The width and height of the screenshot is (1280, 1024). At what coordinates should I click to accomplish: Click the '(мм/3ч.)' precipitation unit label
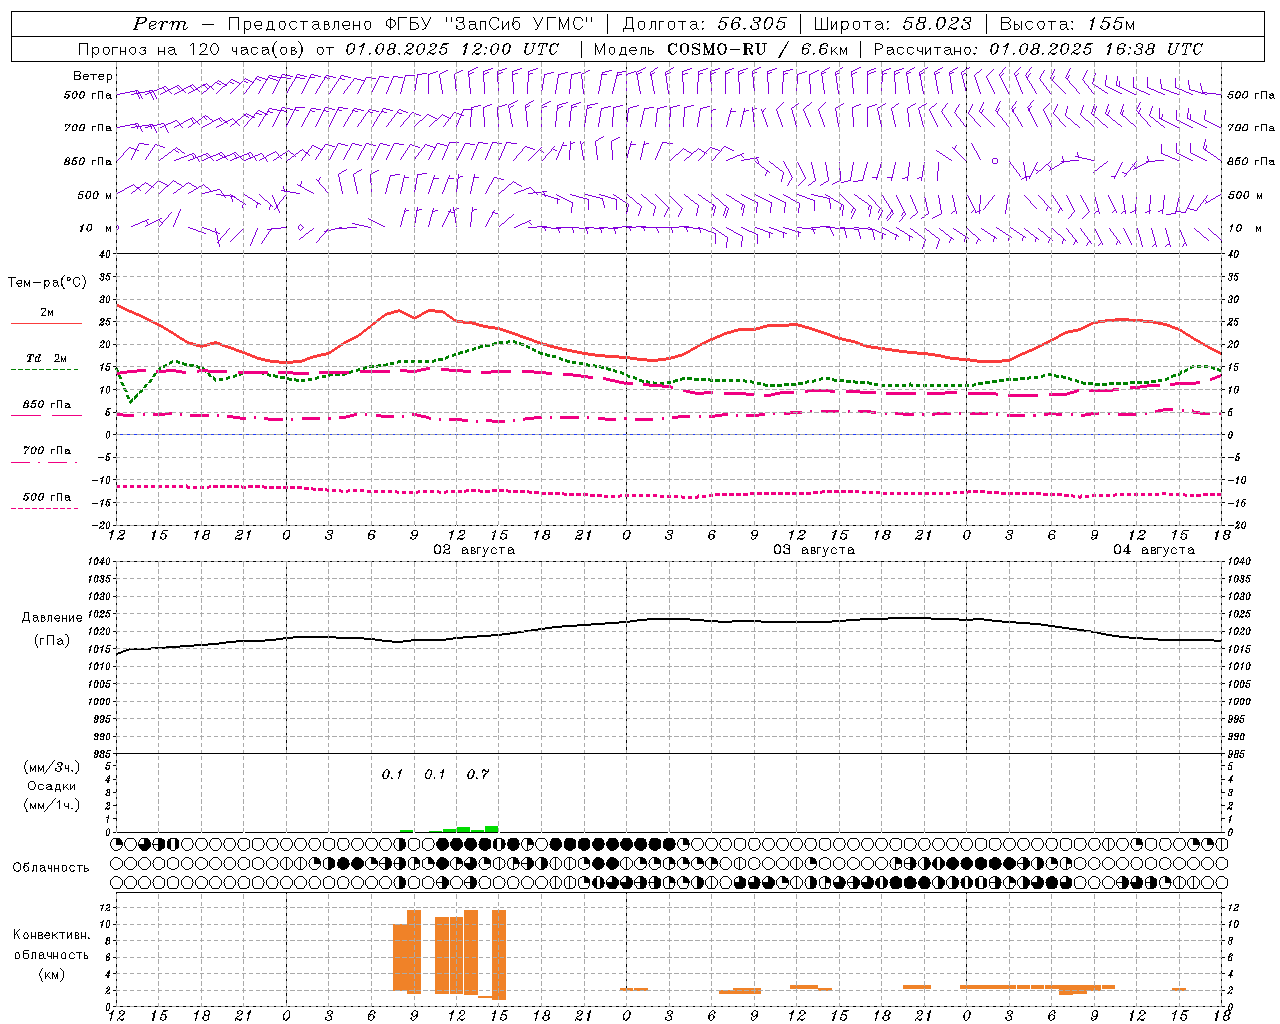[x=51, y=768]
